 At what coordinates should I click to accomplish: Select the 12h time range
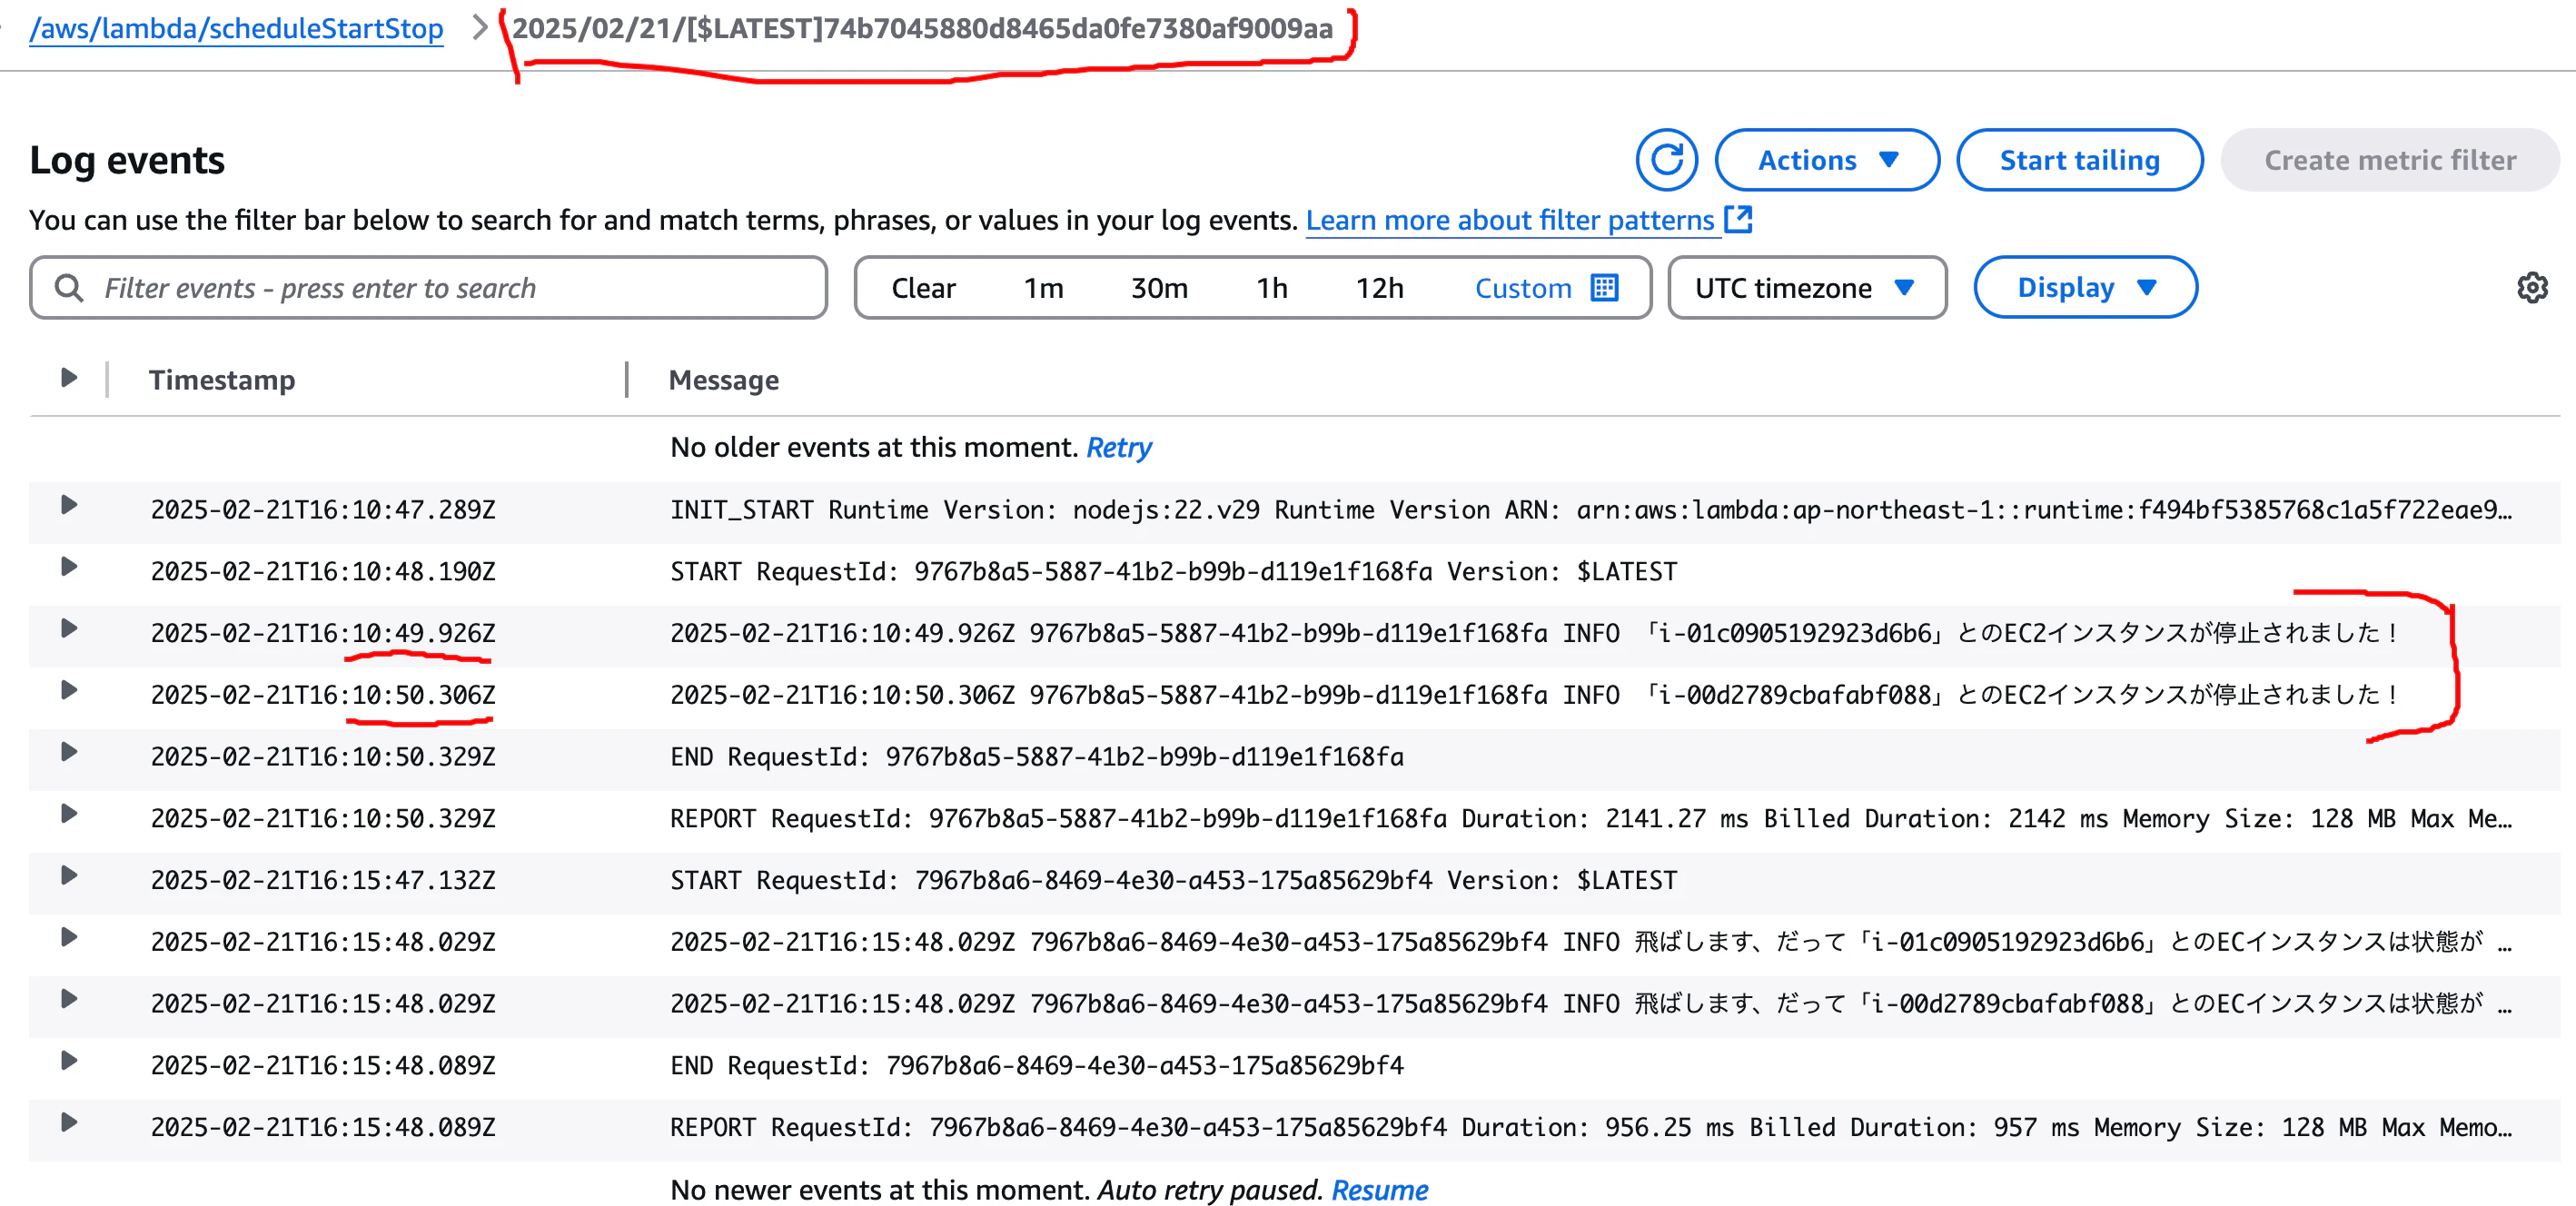pos(1379,288)
